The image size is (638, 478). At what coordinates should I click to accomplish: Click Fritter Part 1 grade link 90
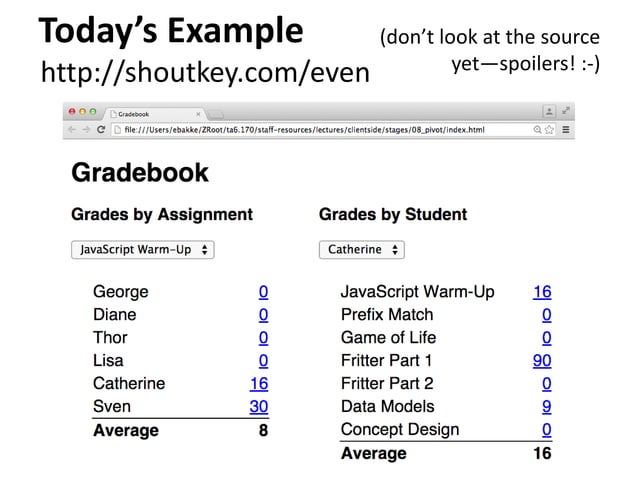tap(542, 360)
